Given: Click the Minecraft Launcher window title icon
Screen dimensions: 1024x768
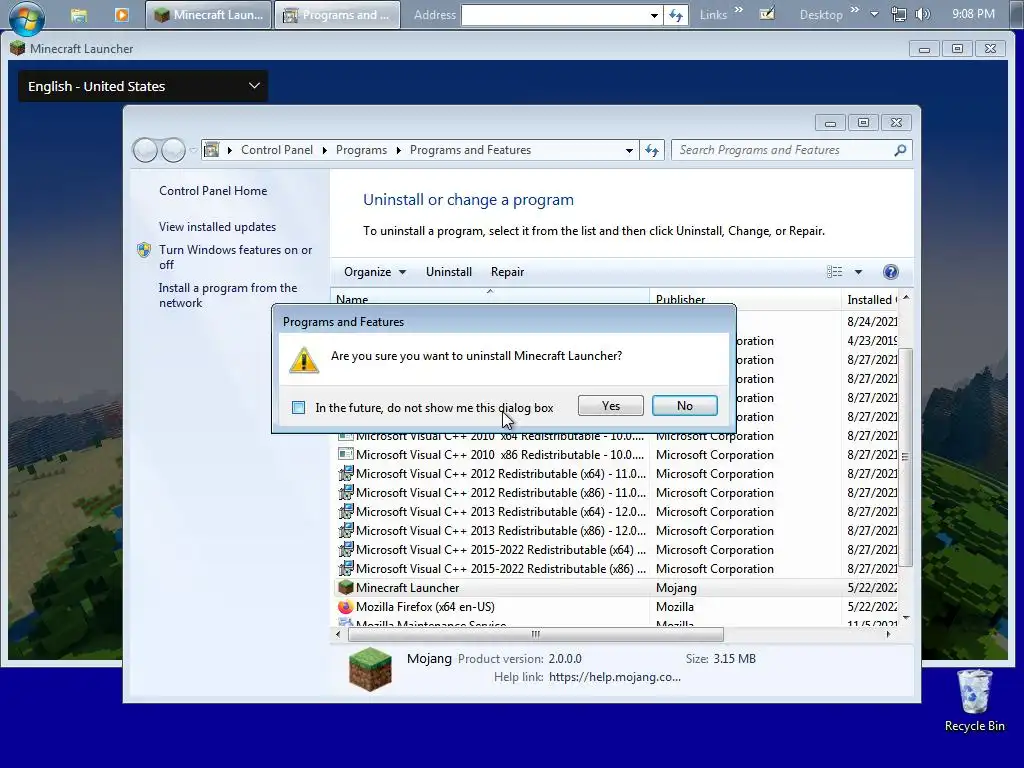Looking at the screenshot, I should (x=18, y=48).
